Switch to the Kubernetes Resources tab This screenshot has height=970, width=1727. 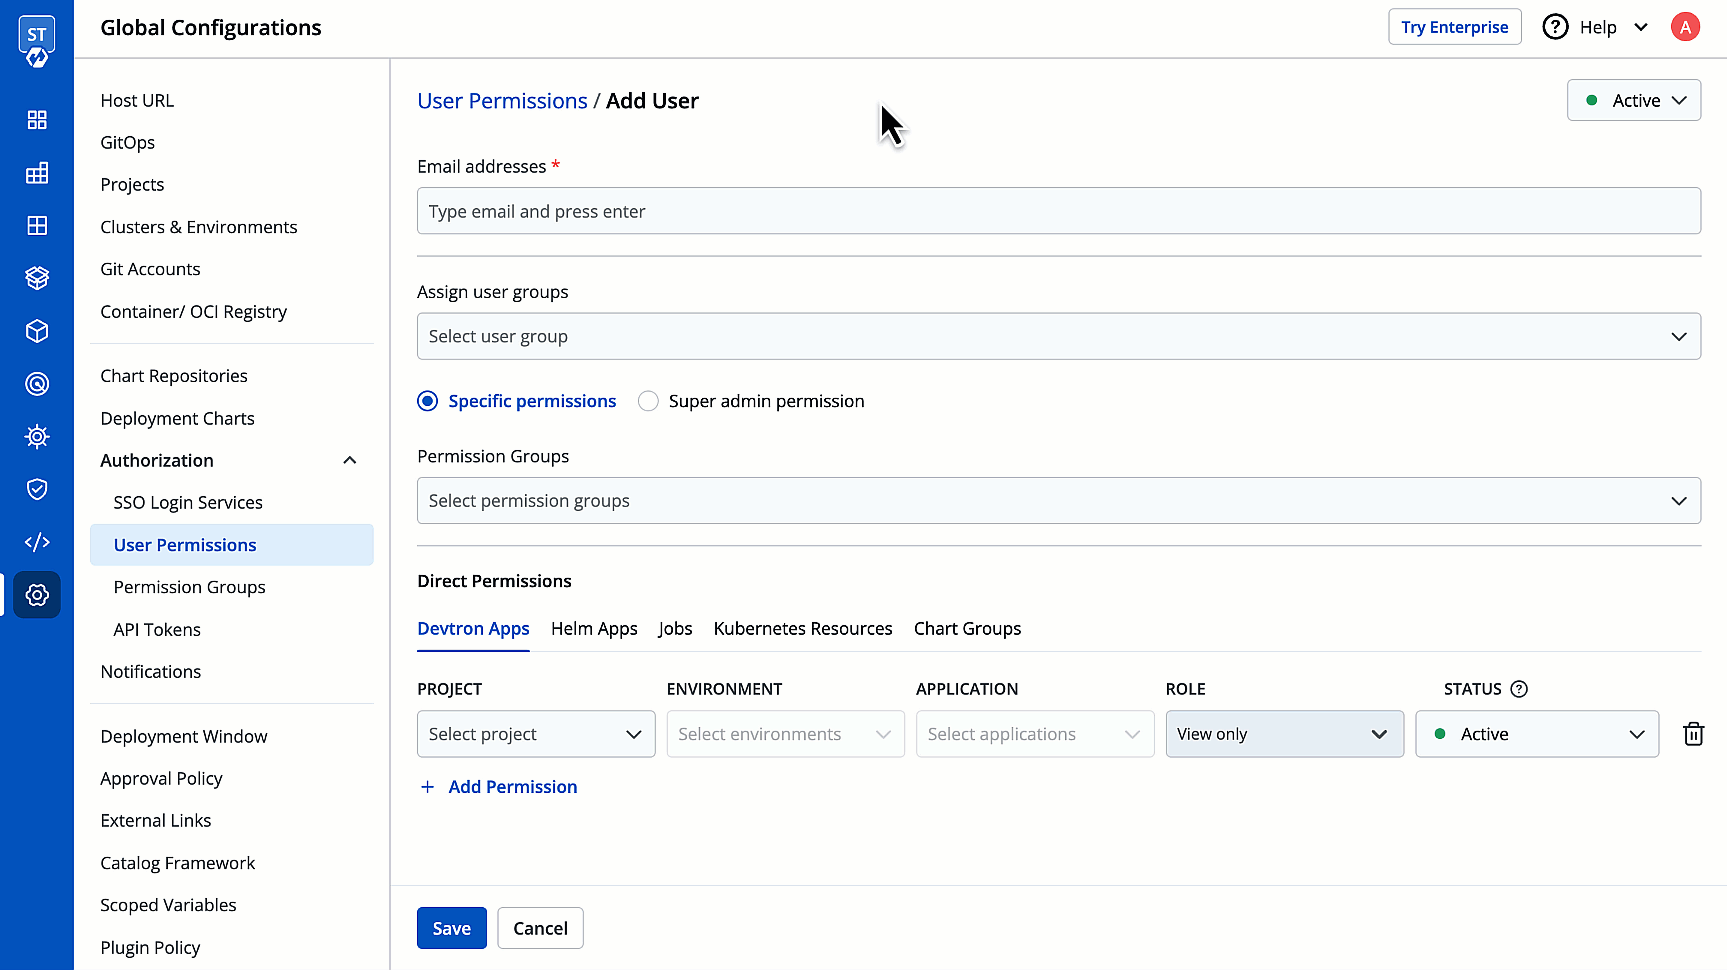click(x=803, y=629)
